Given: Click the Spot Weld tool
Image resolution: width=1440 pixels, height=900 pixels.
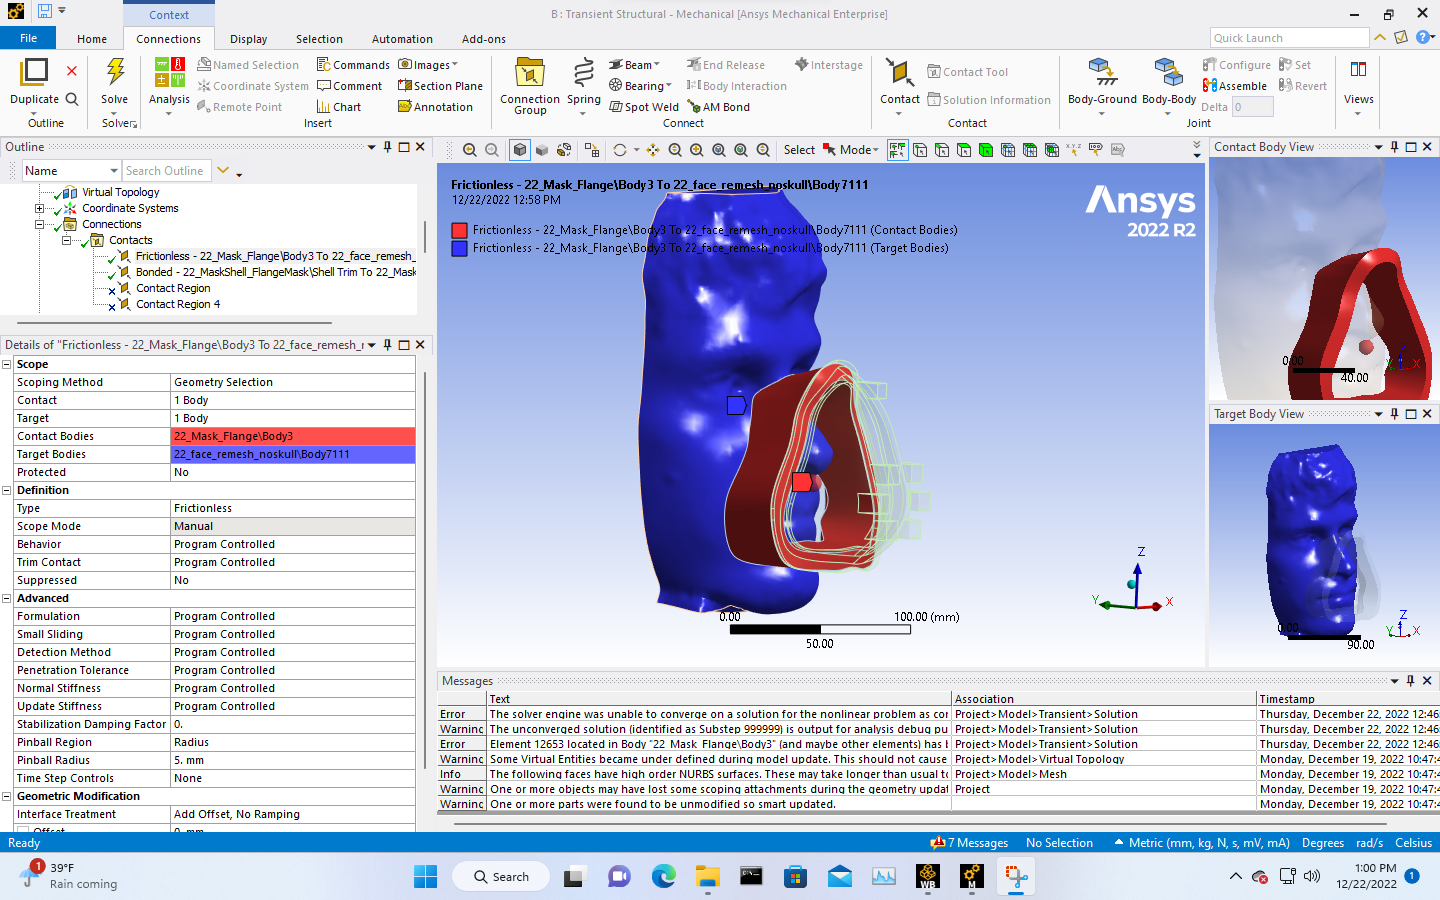Looking at the screenshot, I should point(644,107).
